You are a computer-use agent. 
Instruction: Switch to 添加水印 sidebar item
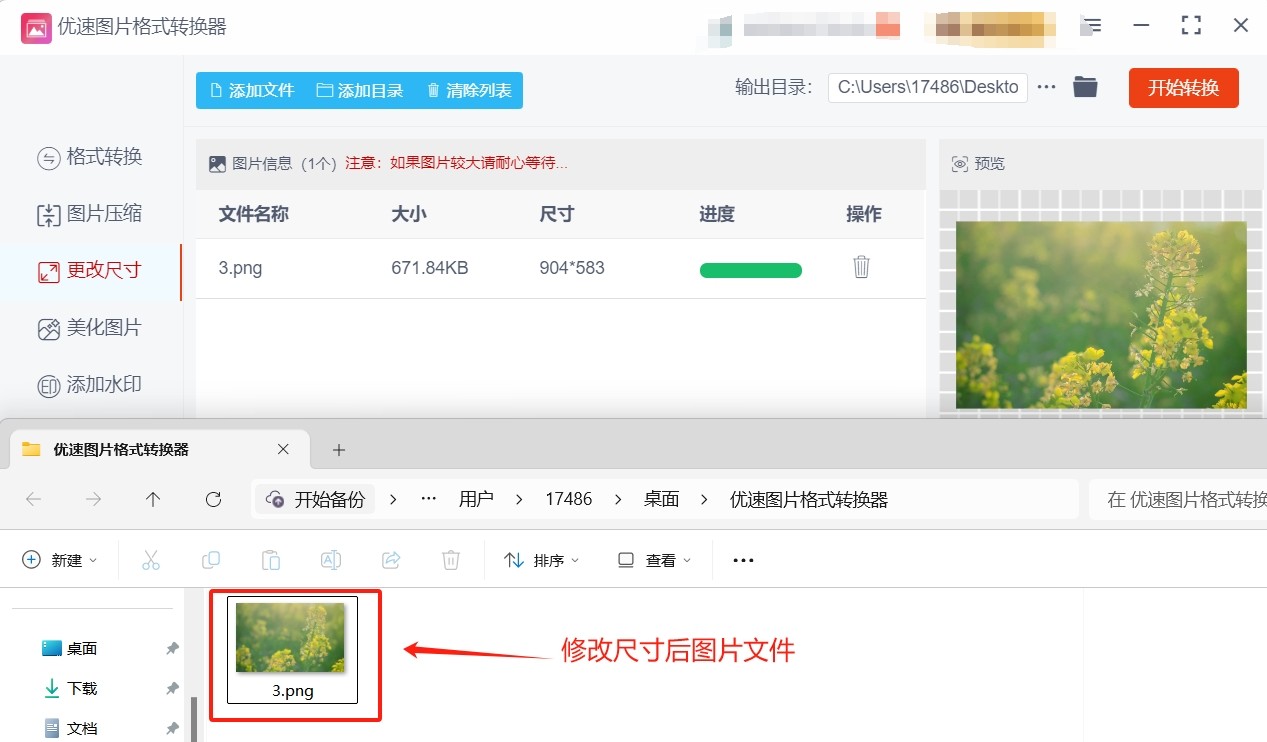90,385
